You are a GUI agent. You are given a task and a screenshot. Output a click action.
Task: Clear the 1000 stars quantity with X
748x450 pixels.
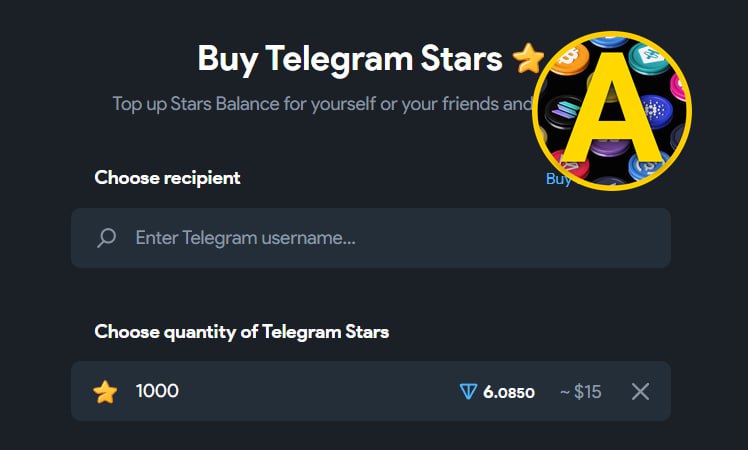[x=641, y=391]
